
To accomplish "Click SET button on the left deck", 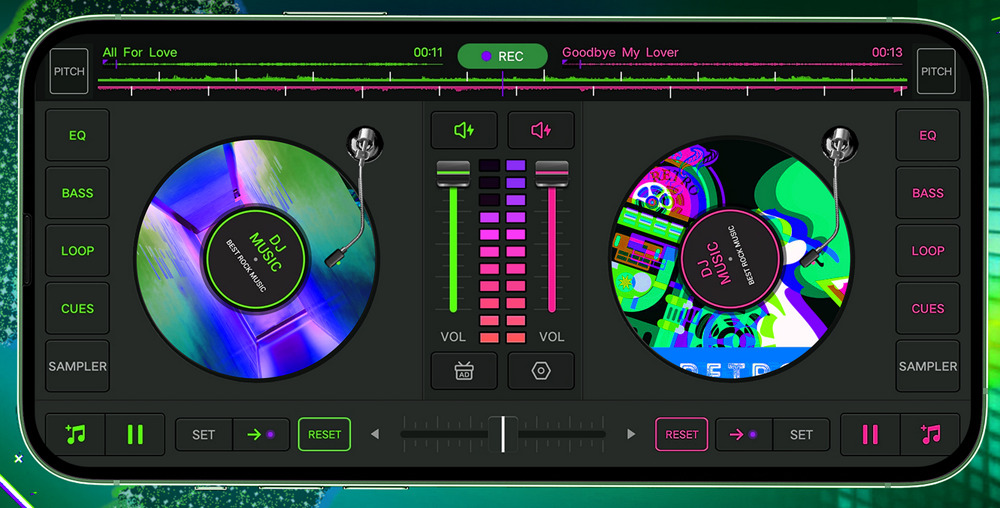I will (203, 435).
